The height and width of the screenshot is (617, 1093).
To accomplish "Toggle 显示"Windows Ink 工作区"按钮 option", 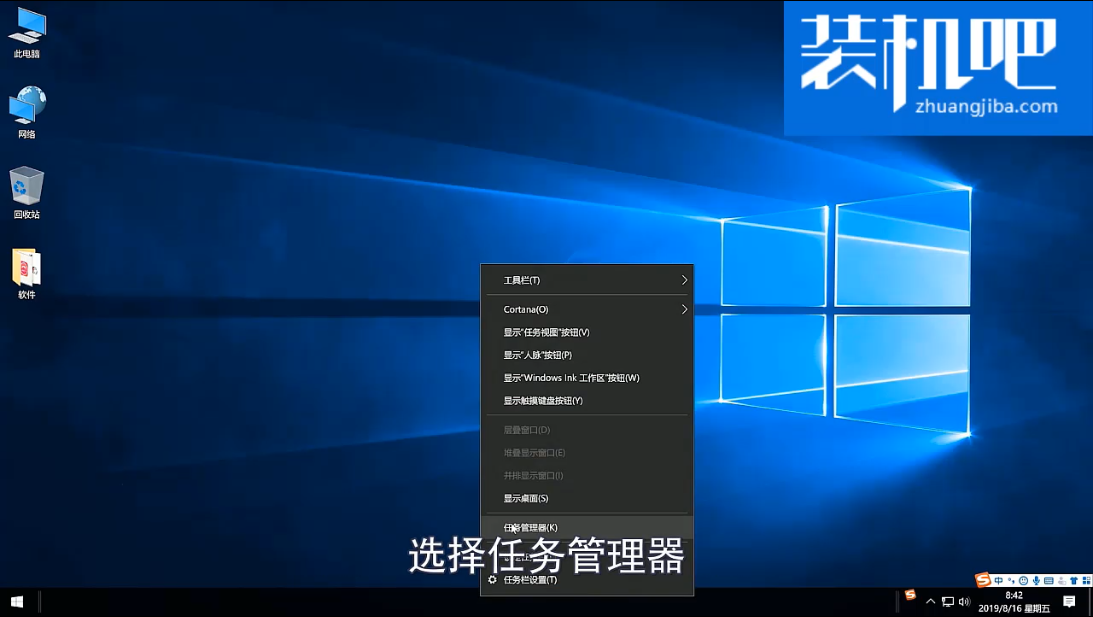I will (x=571, y=378).
